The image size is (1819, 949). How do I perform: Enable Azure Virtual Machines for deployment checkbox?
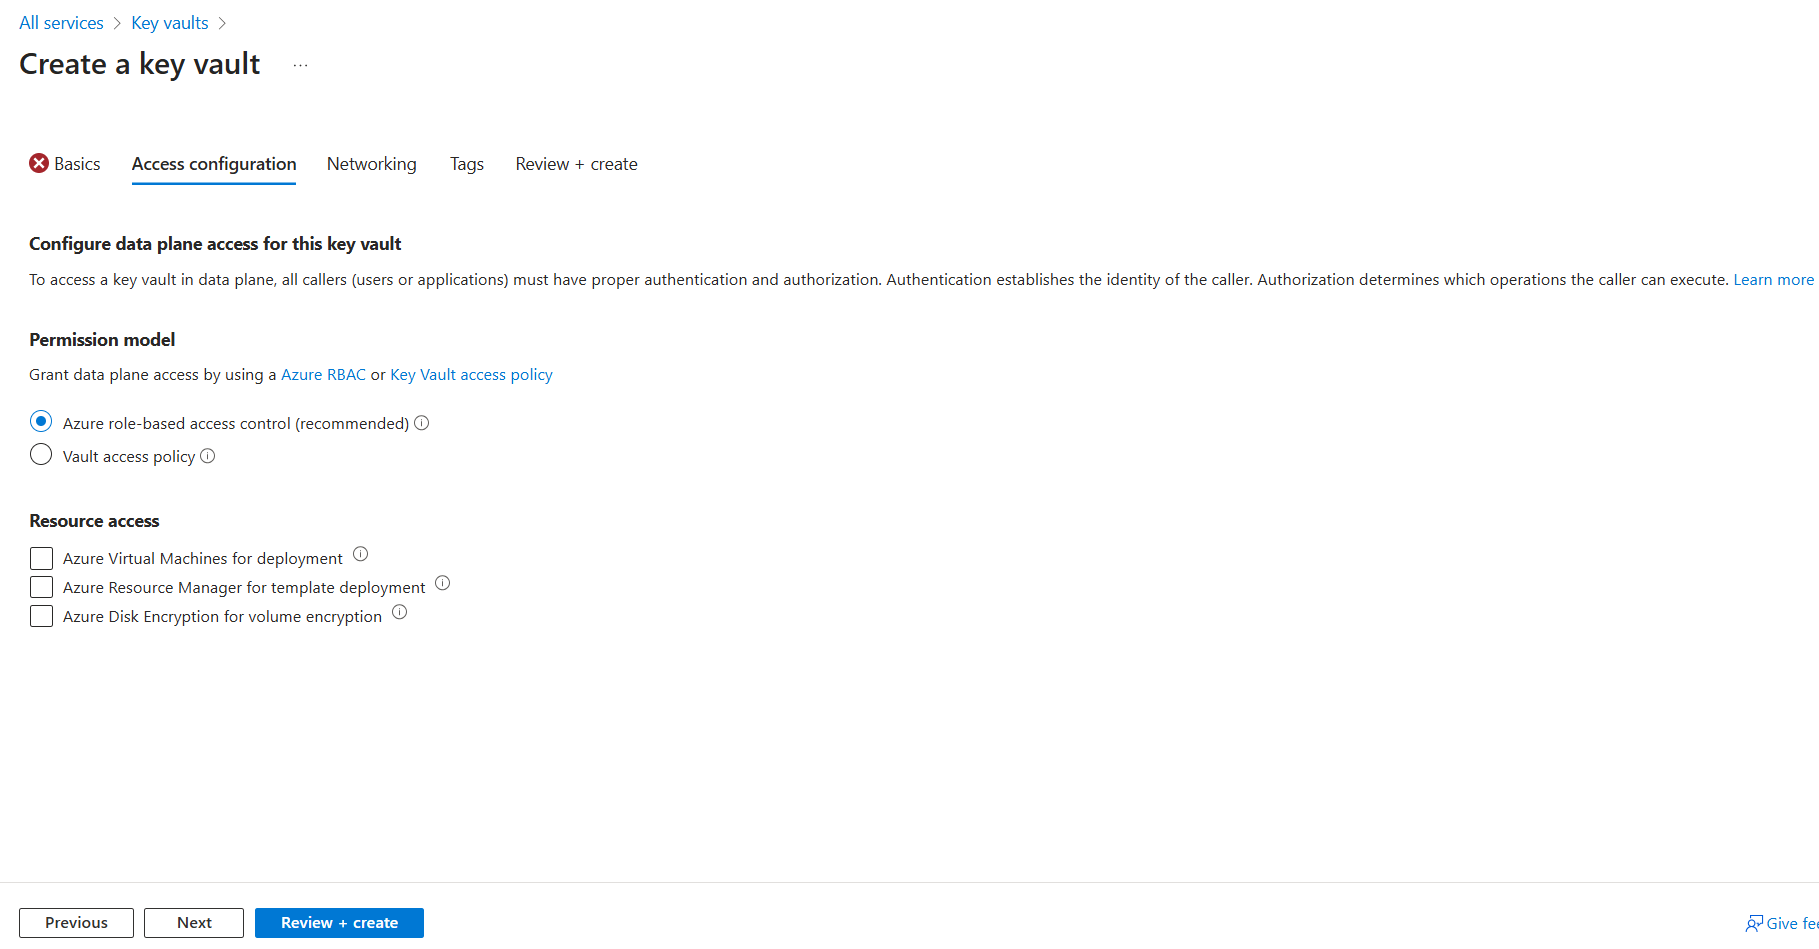(41, 558)
